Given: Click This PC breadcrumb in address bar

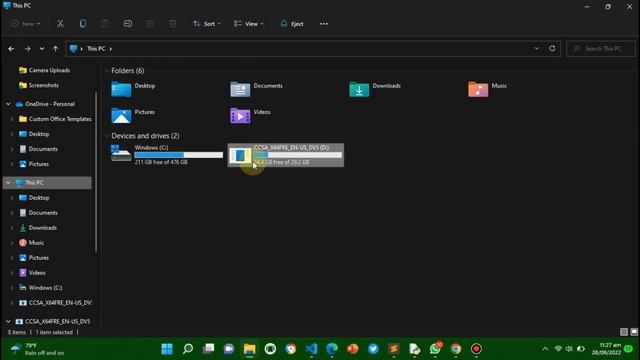Looking at the screenshot, I should (96, 49).
